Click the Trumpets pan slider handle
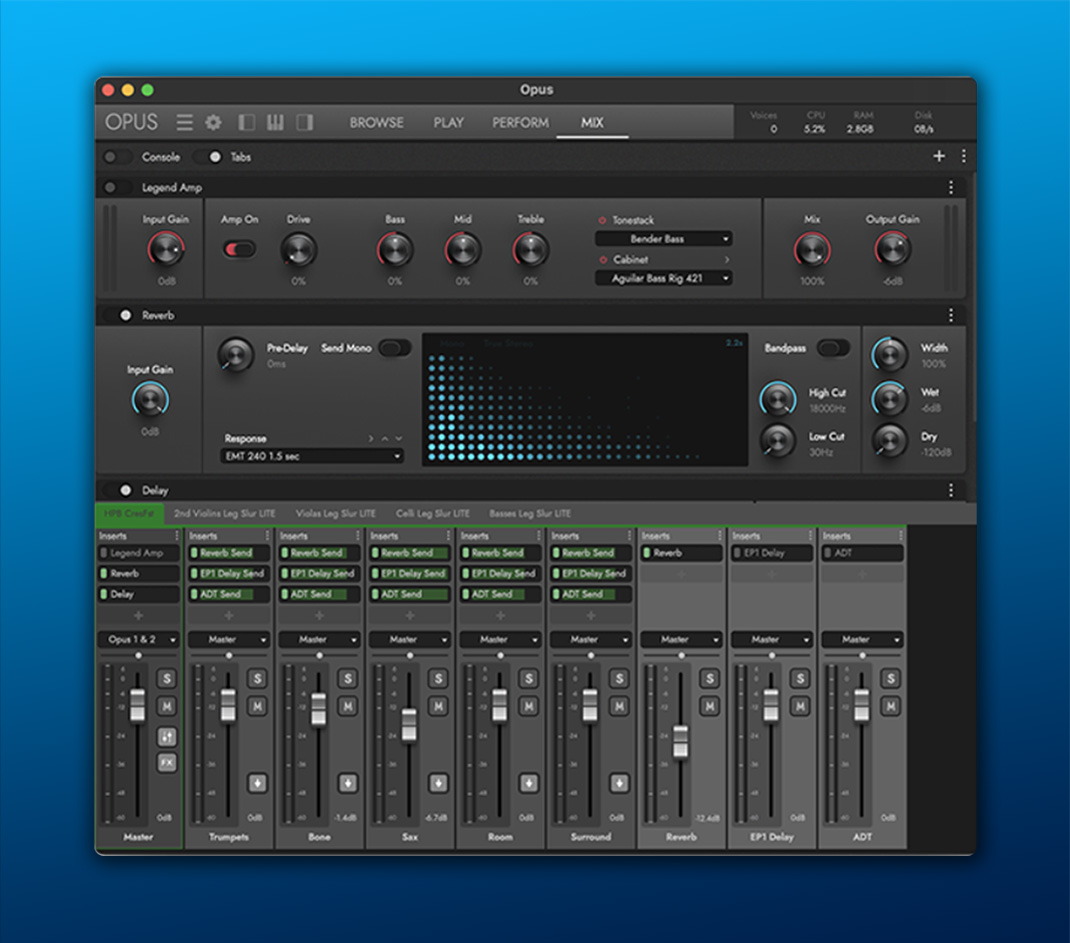 pos(229,655)
